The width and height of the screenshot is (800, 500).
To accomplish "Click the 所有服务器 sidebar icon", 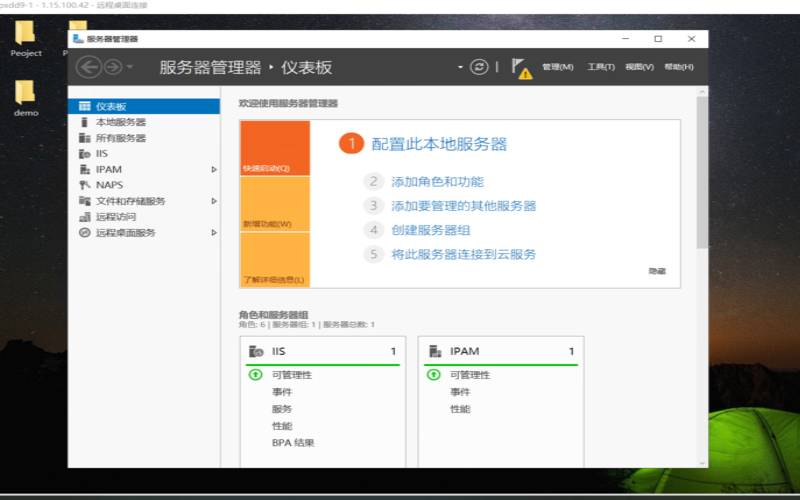I will 85,138.
